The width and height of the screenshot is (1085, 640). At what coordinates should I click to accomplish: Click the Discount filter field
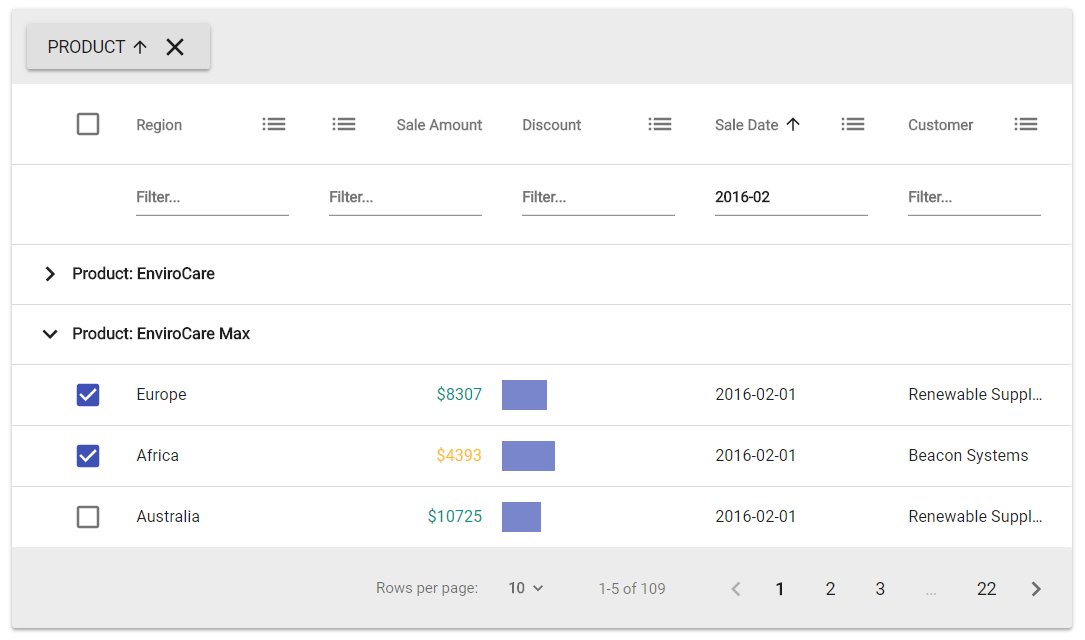point(599,198)
